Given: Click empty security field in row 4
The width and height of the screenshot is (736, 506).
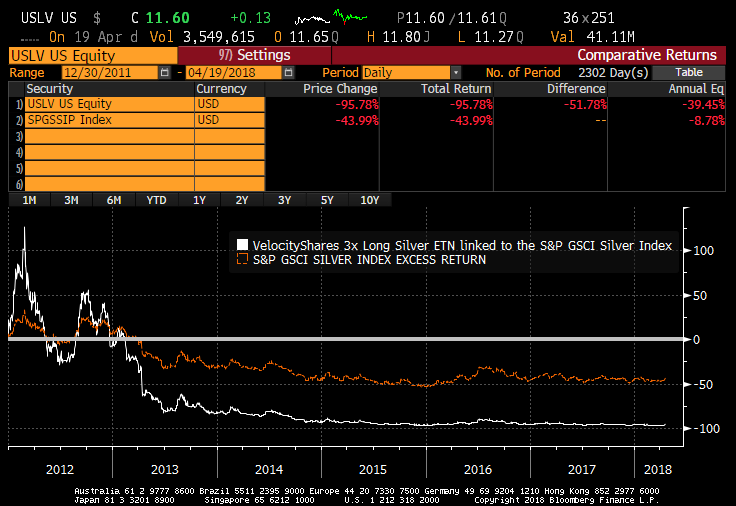Looking at the screenshot, I should (x=109, y=152).
